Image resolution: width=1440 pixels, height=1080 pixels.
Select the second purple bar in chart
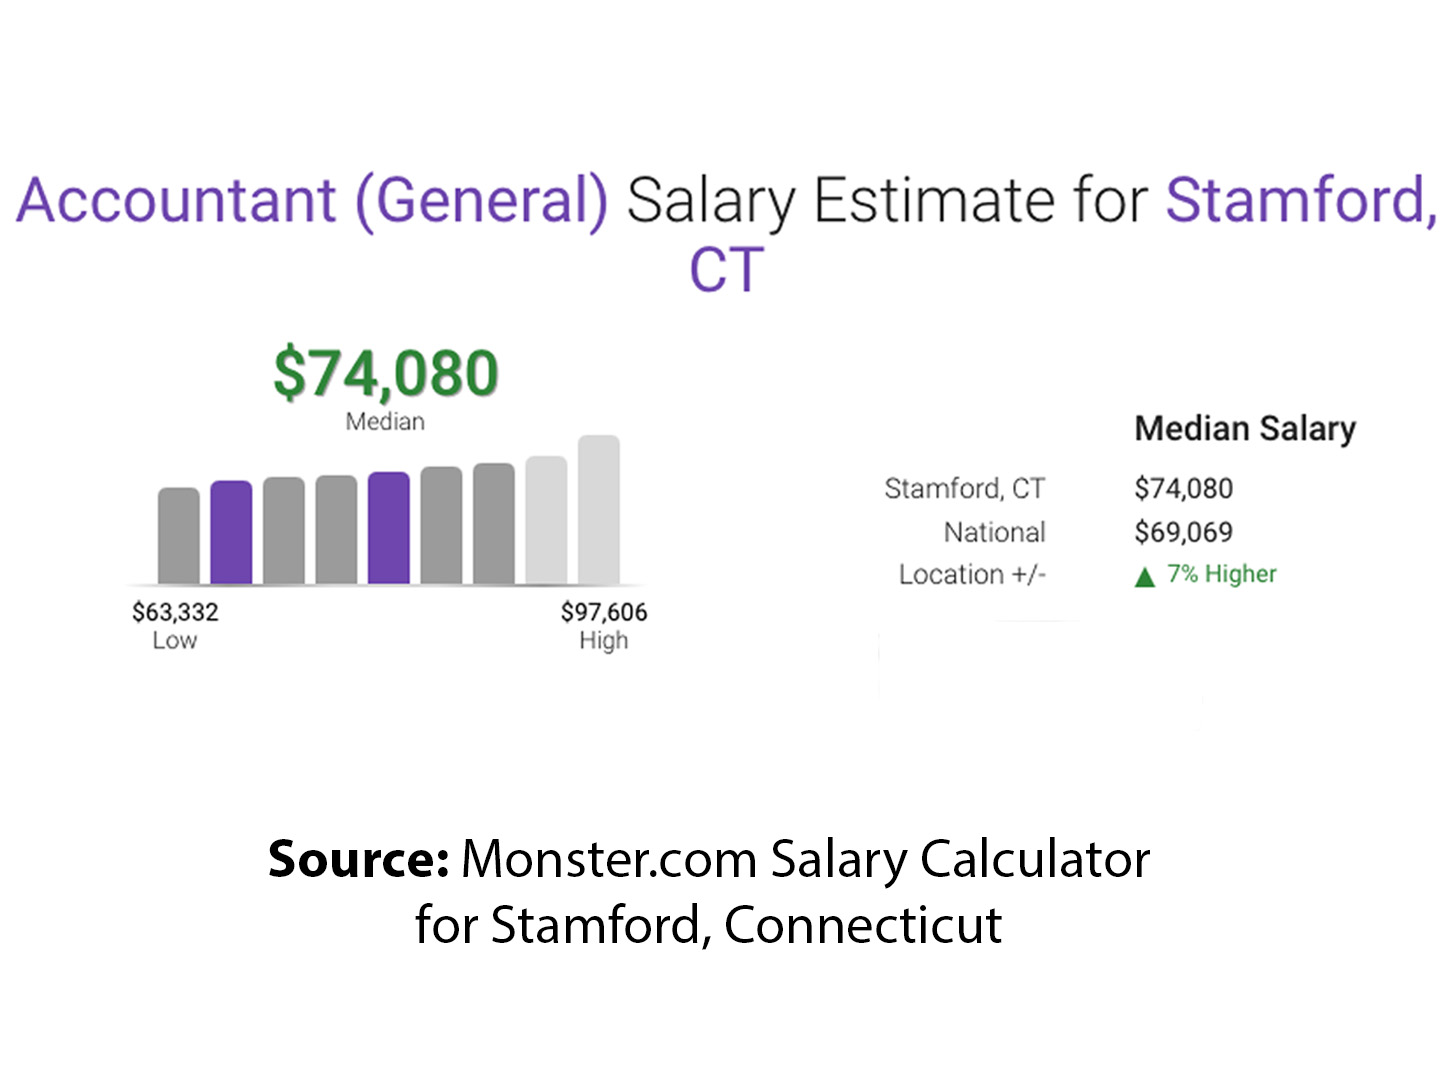tap(389, 527)
